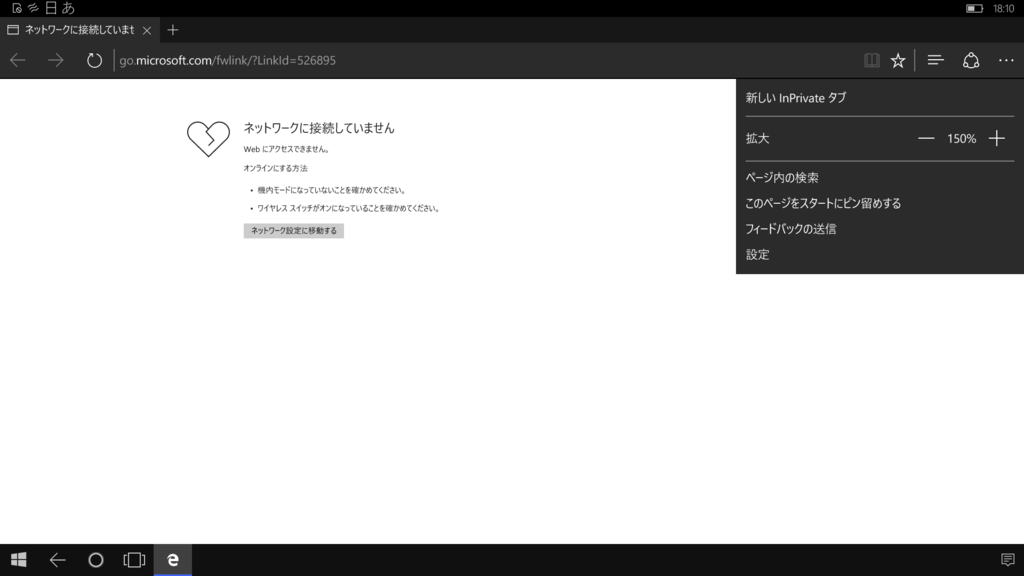The width and height of the screenshot is (1024, 576).
Task: Click ネットワーク設定に移動する button
Action: (x=294, y=231)
